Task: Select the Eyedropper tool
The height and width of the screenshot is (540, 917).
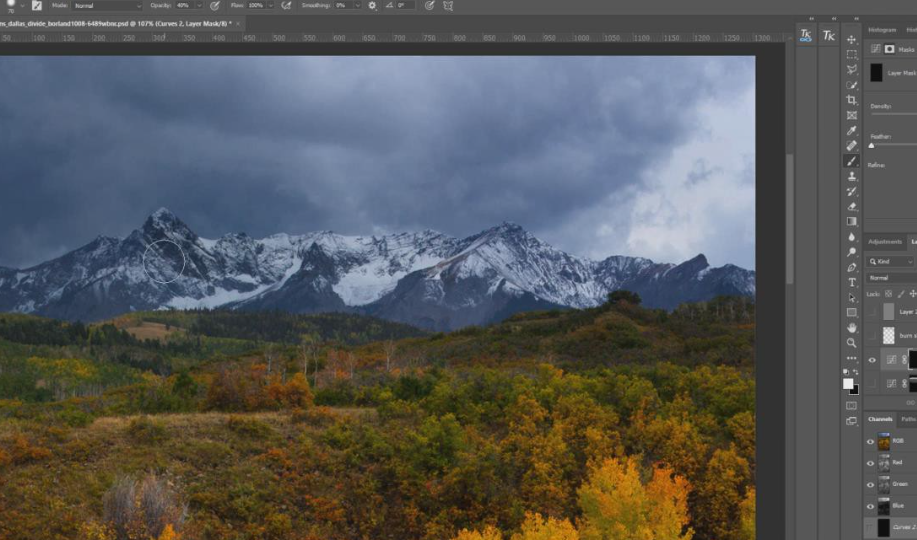Action: pyautogui.click(x=852, y=130)
